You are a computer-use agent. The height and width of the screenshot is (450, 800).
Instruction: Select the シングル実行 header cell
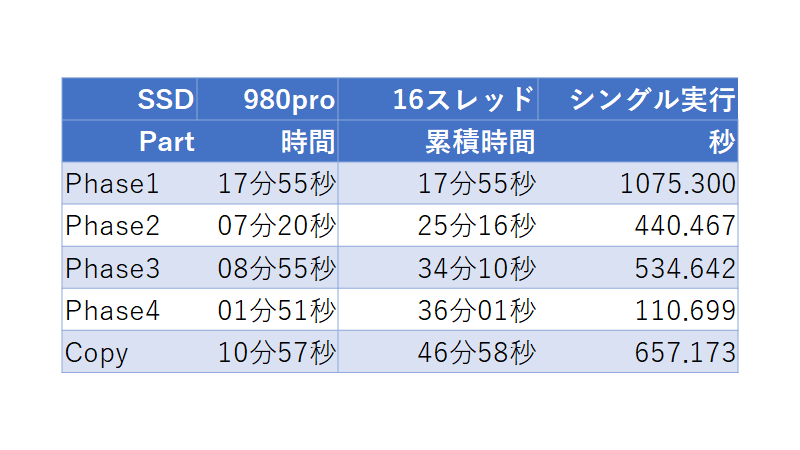[638, 99]
